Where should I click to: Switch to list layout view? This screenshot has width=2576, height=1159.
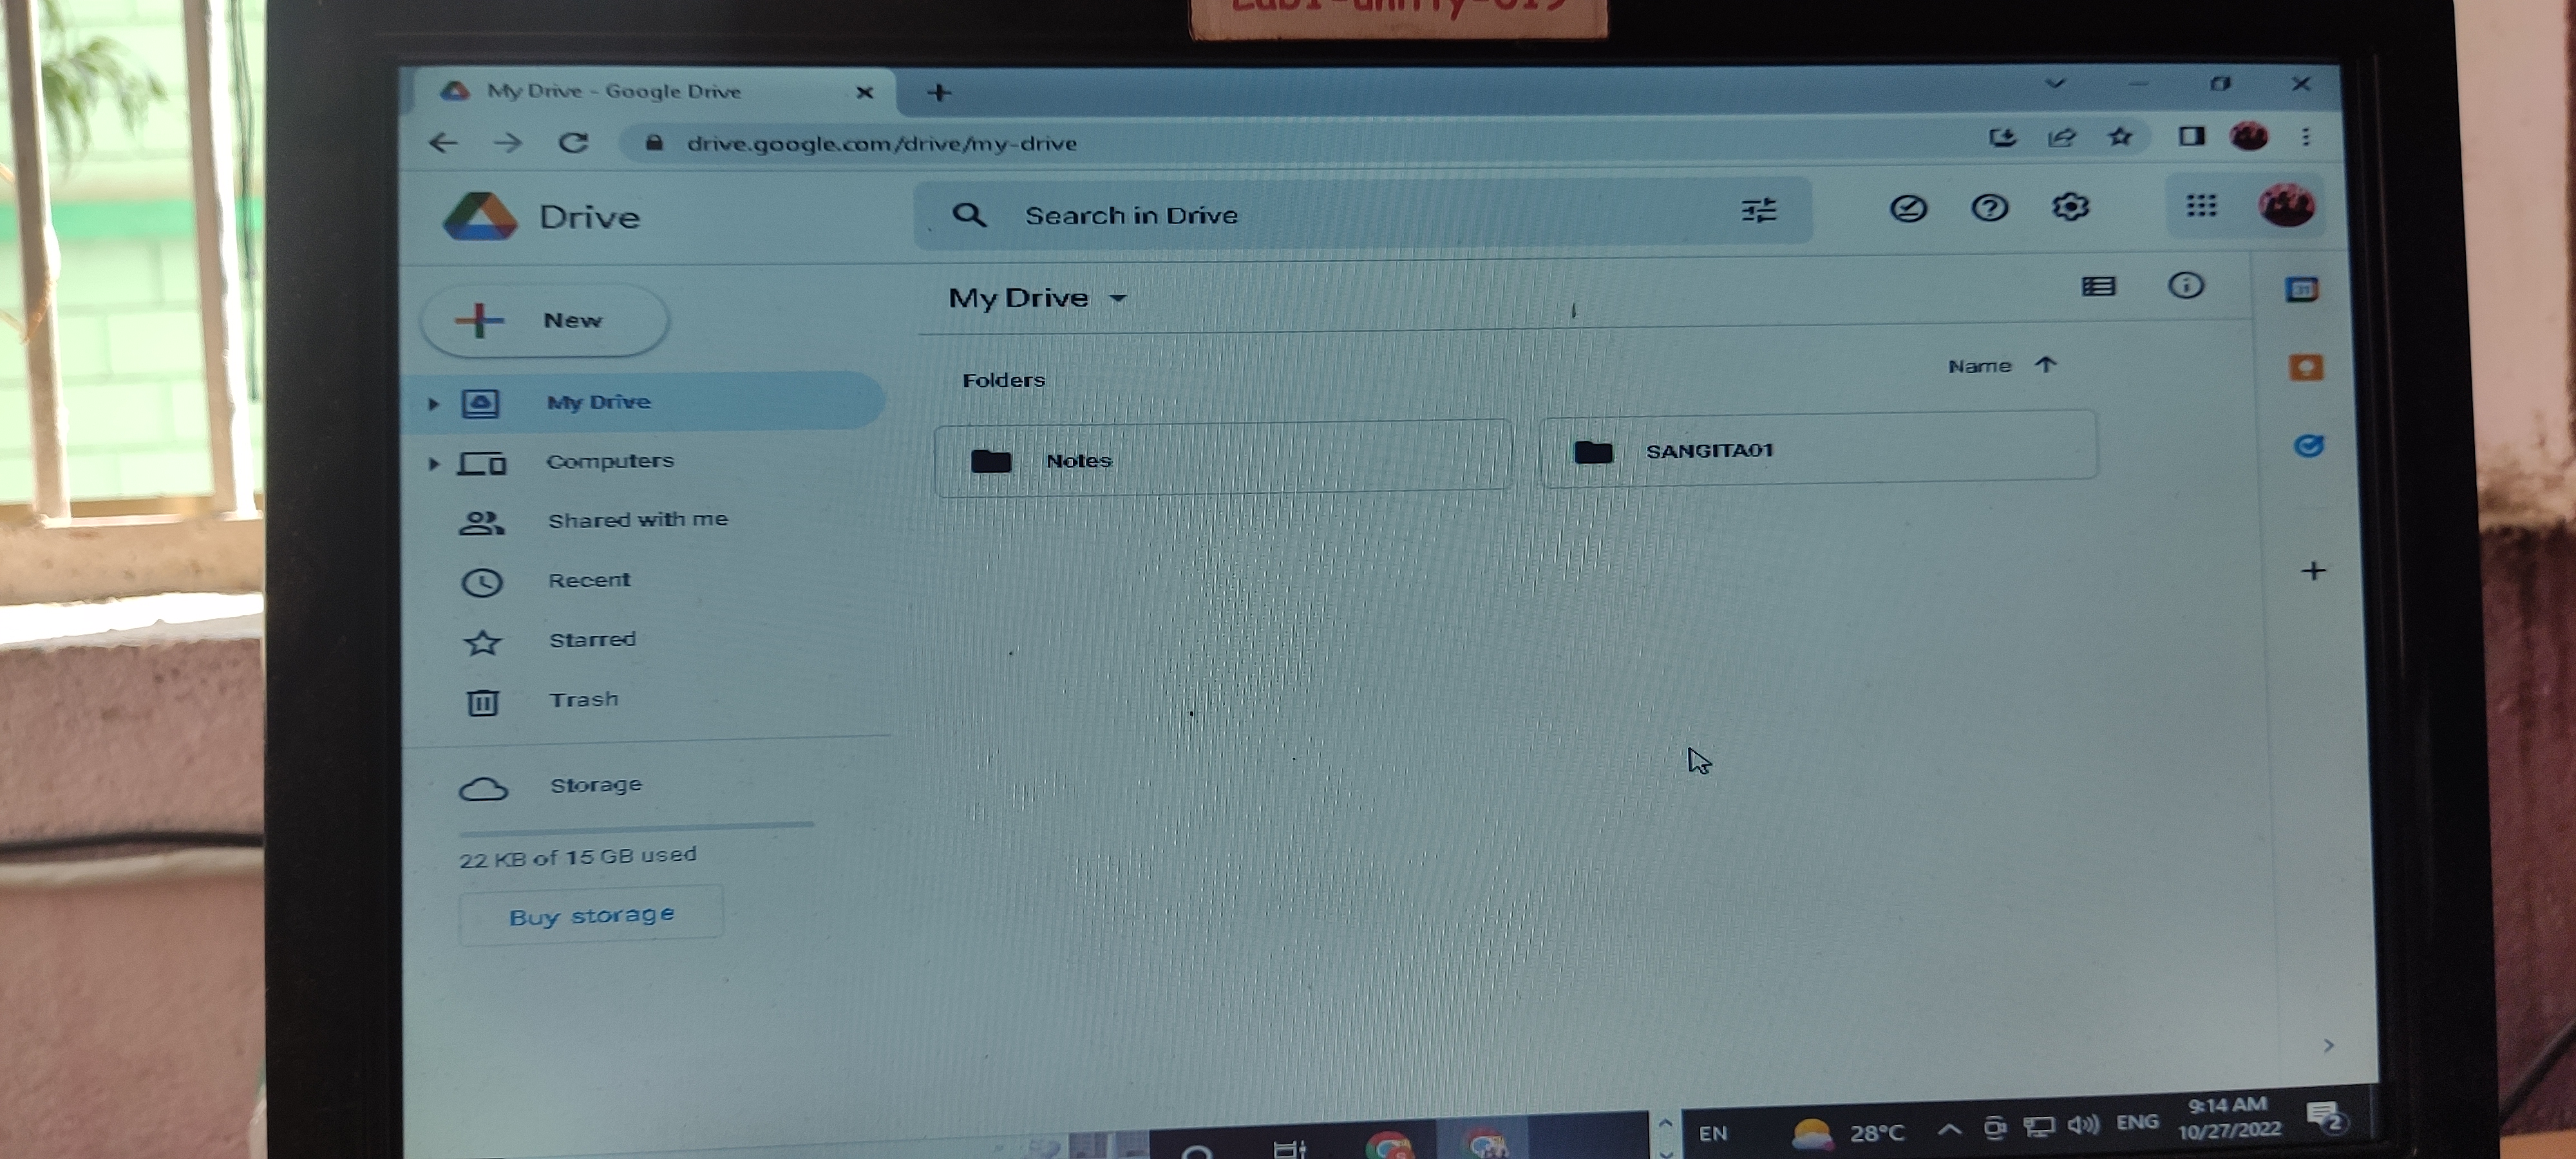(2097, 287)
